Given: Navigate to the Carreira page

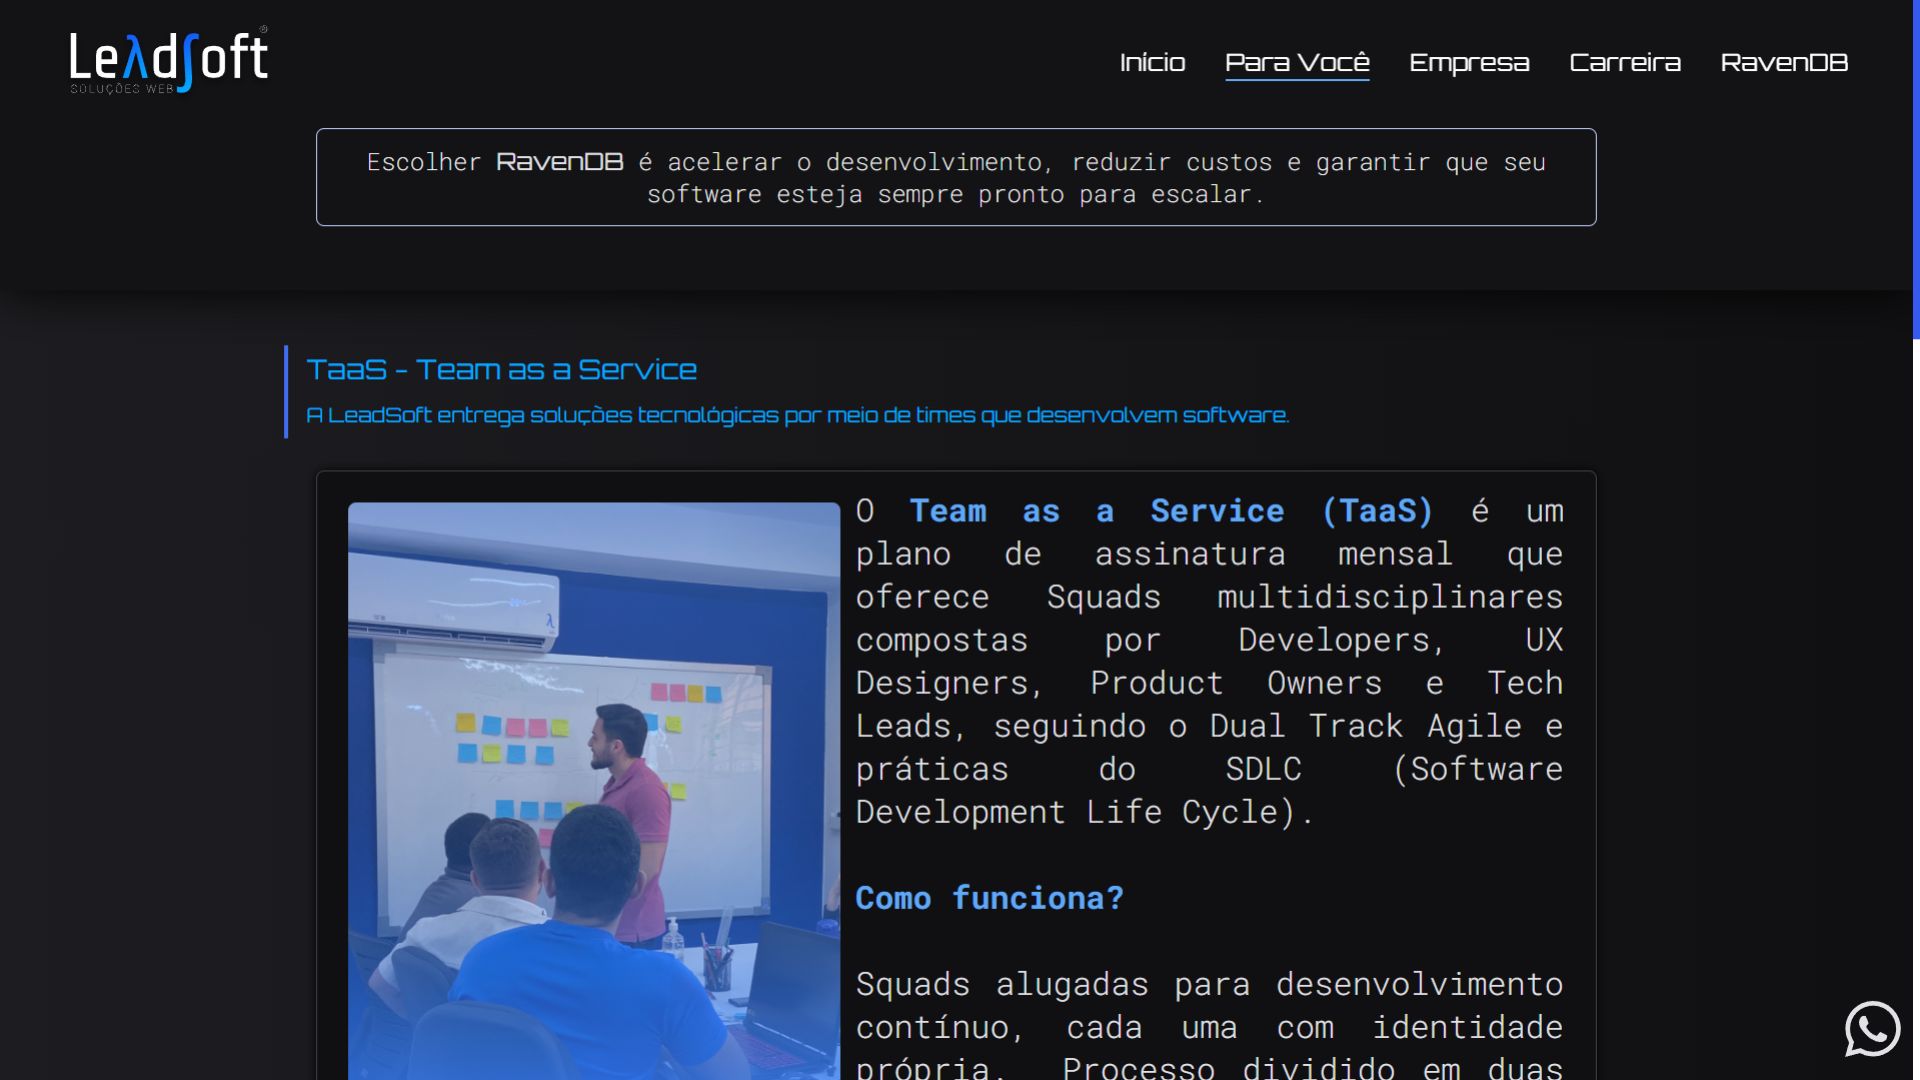Looking at the screenshot, I should coord(1625,62).
